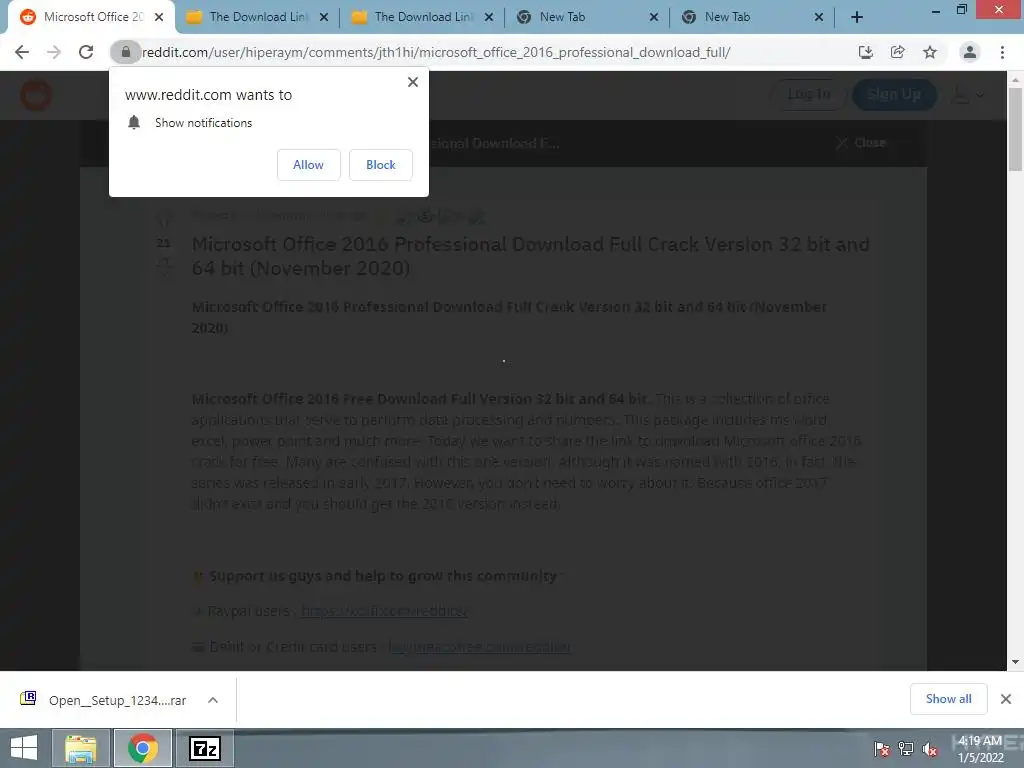Click the page scrollbar thumb
1024x768 pixels.
click(x=1015, y=129)
